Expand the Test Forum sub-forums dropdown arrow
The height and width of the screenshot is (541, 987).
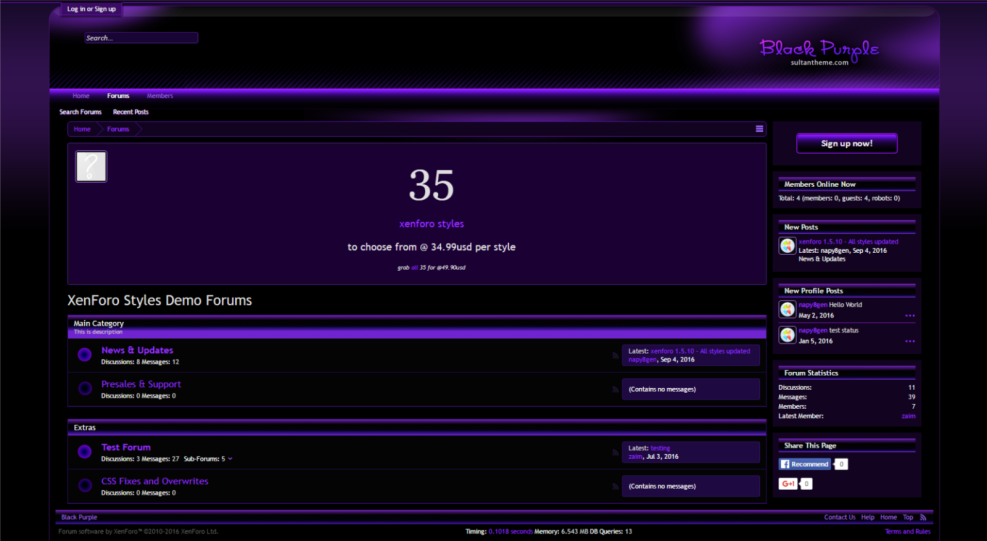click(230, 459)
